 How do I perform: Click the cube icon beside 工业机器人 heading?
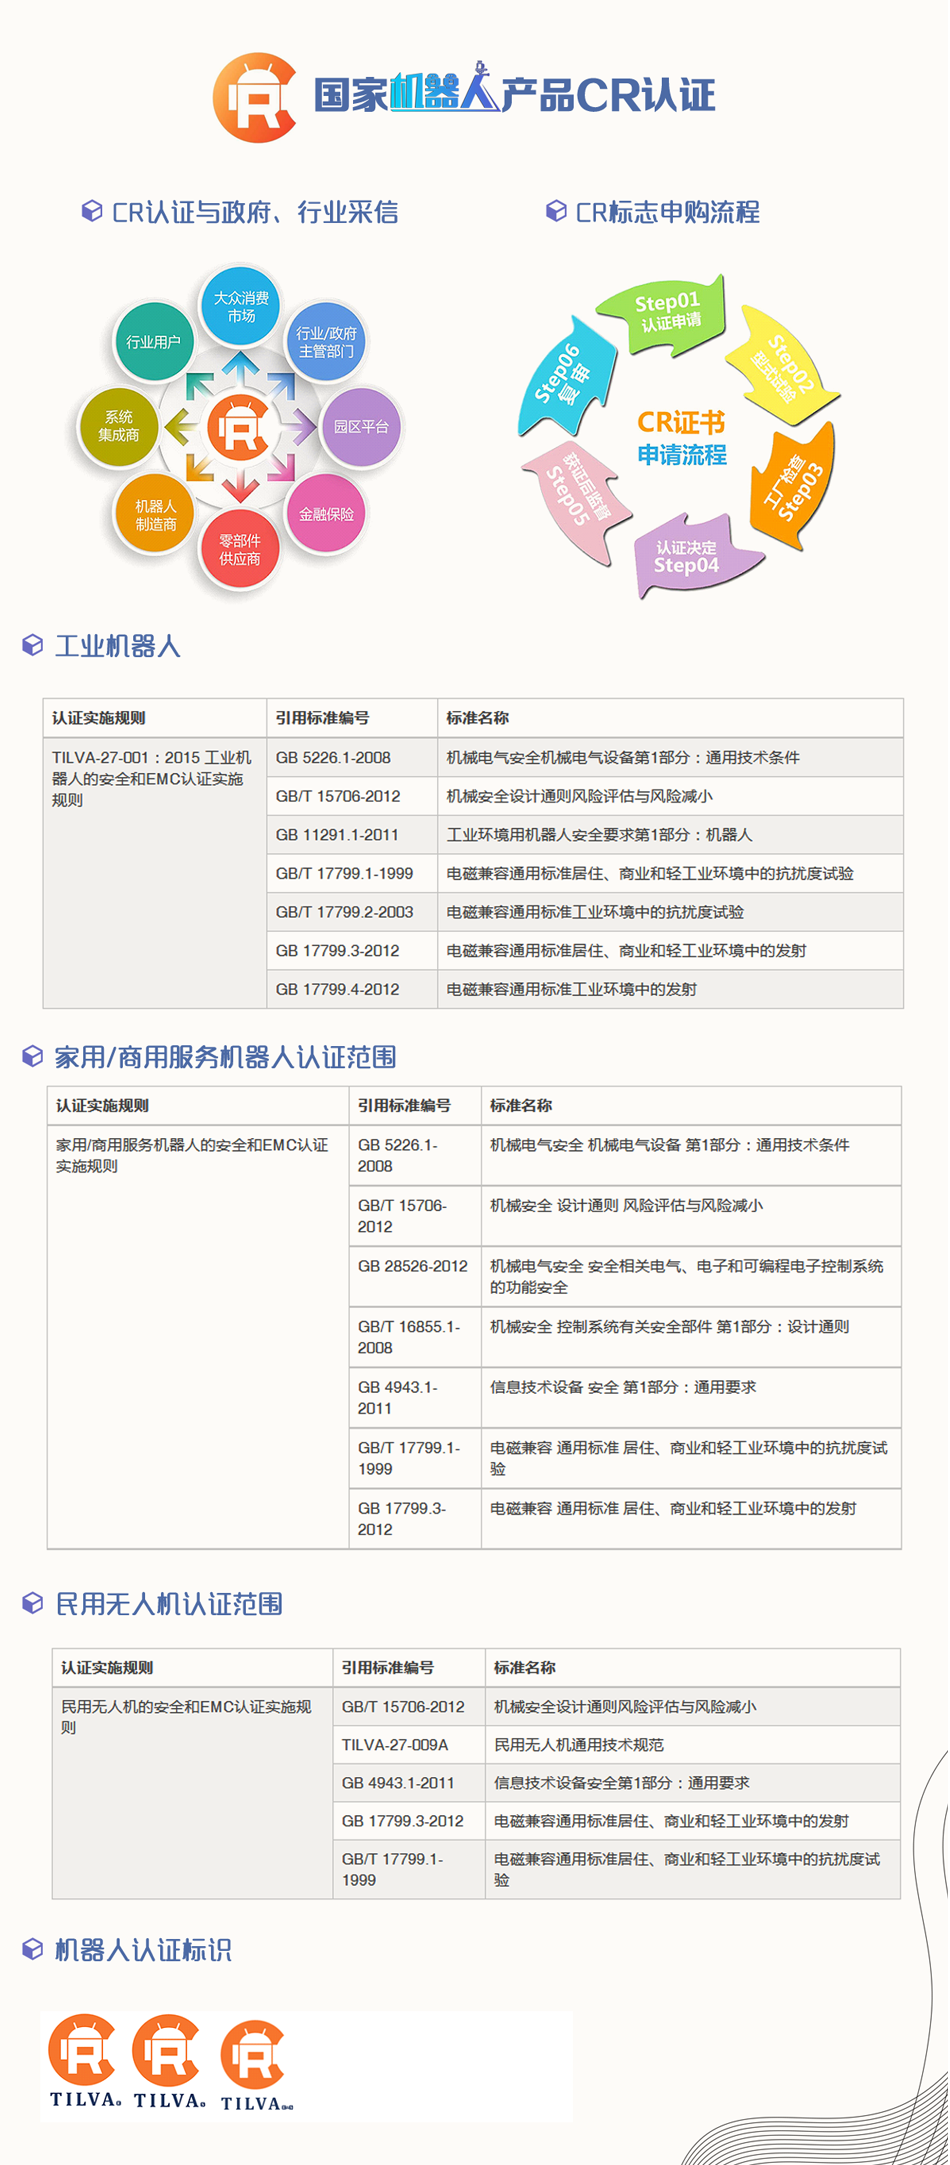[x=33, y=645]
